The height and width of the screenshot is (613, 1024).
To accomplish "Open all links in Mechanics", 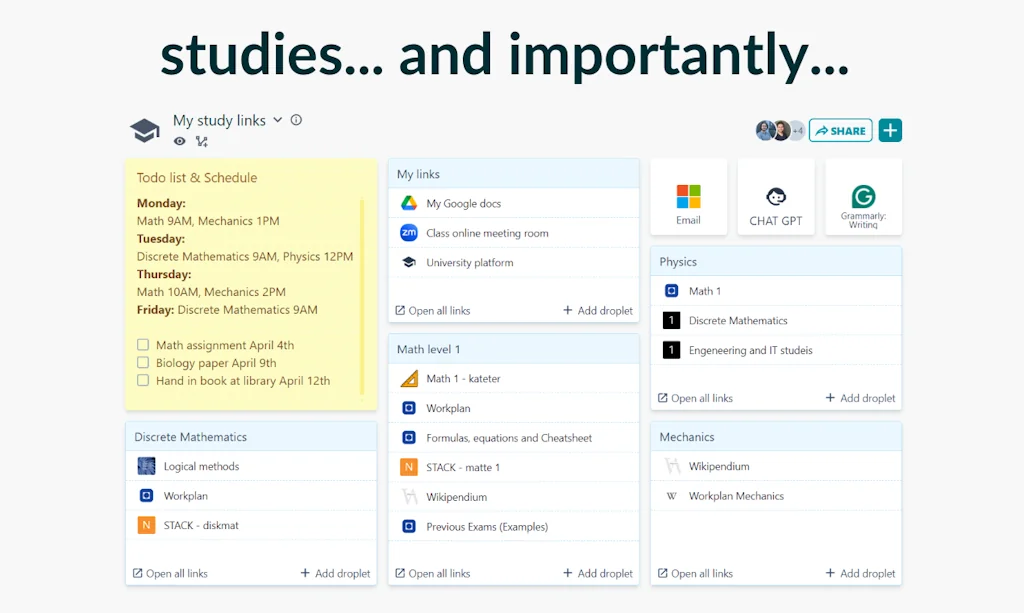I will (694, 573).
